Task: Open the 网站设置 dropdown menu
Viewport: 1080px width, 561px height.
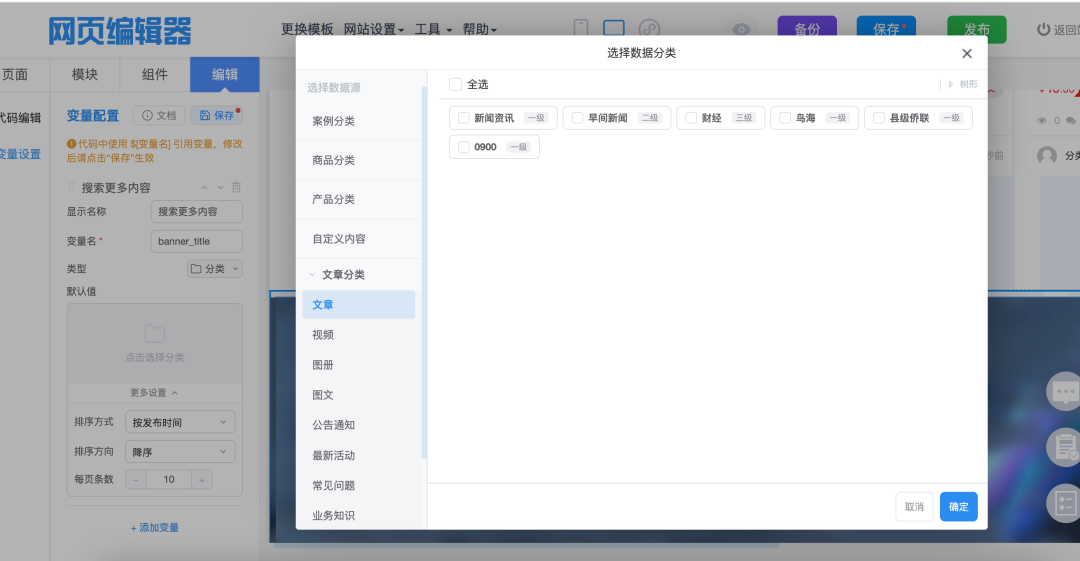Action: pos(374,29)
